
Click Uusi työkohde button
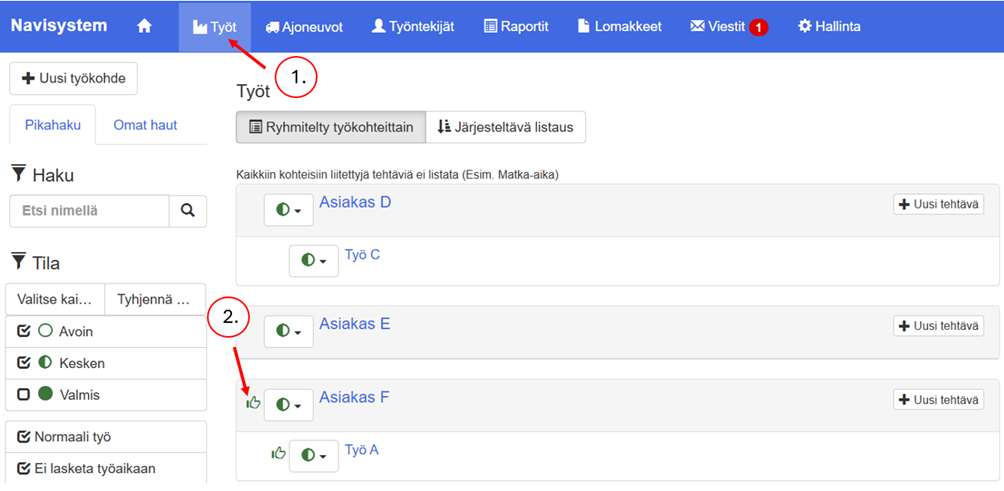click(x=74, y=78)
